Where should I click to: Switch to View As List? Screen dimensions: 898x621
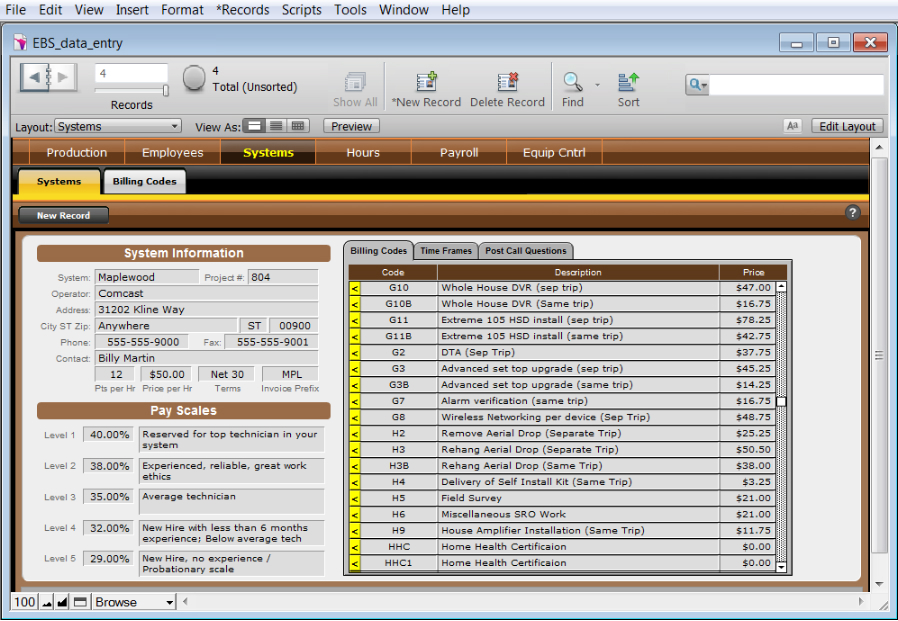pyautogui.click(x=276, y=127)
